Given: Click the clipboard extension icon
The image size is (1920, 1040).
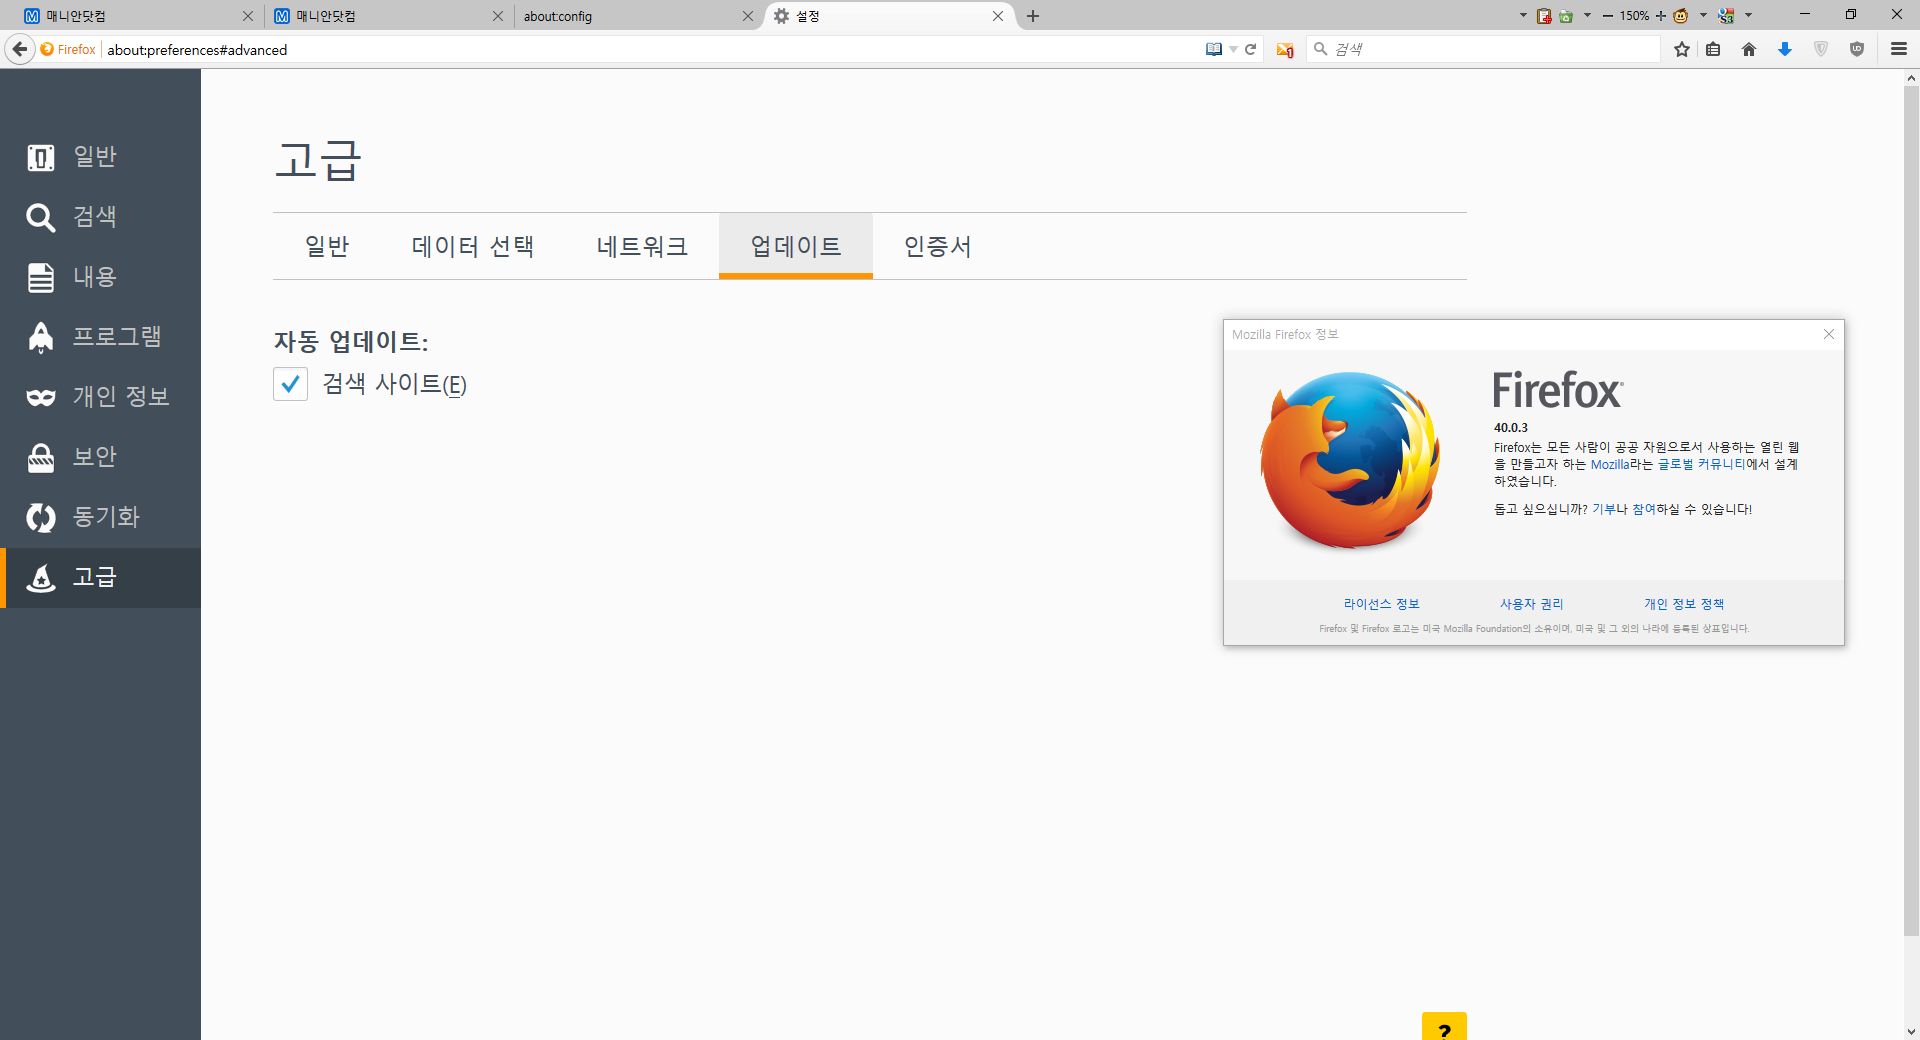Looking at the screenshot, I should tap(1544, 16).
